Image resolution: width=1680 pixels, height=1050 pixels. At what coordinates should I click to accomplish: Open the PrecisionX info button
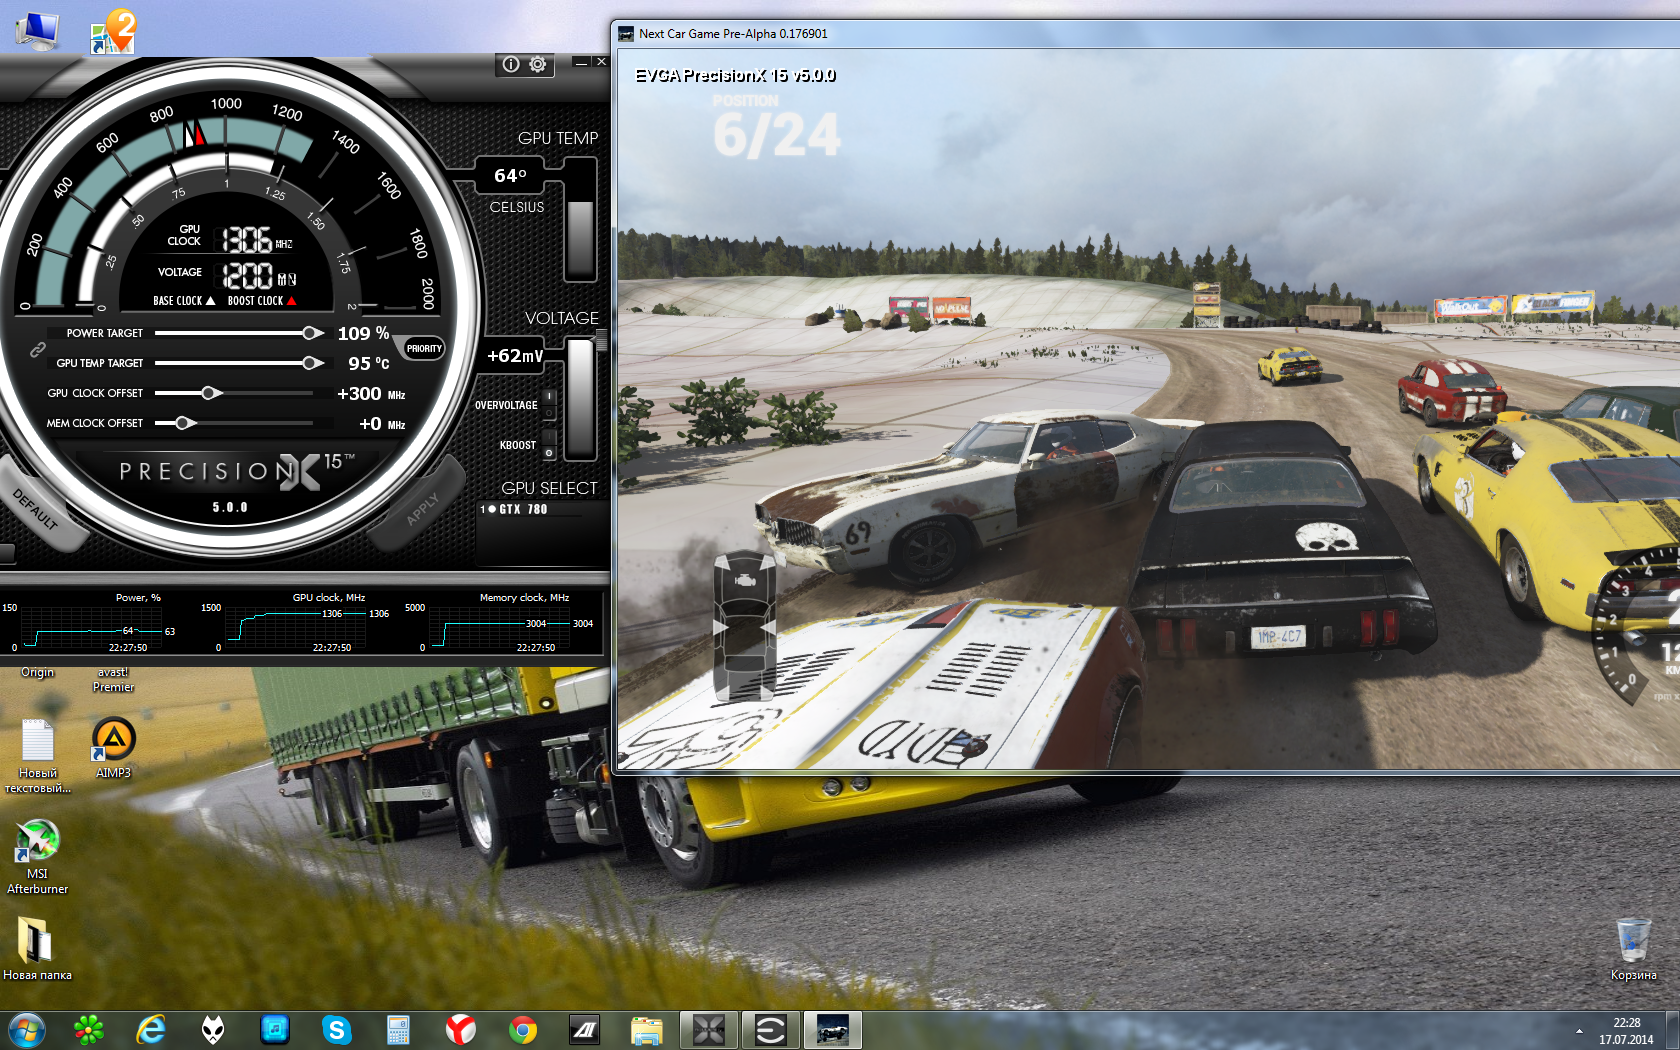511,64
